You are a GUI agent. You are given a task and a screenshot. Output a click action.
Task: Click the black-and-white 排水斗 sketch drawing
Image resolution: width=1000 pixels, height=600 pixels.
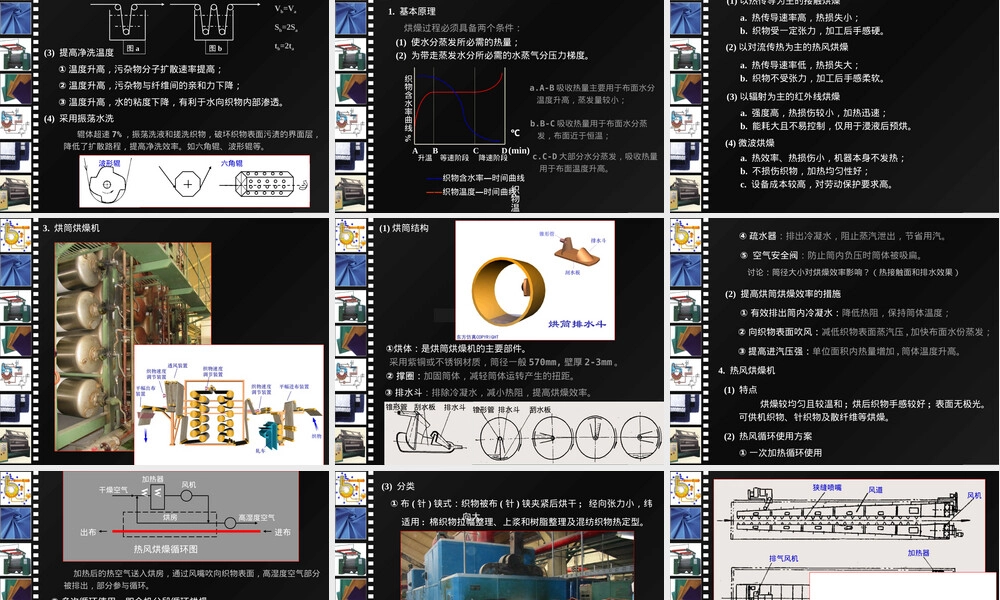coord(524,434)
